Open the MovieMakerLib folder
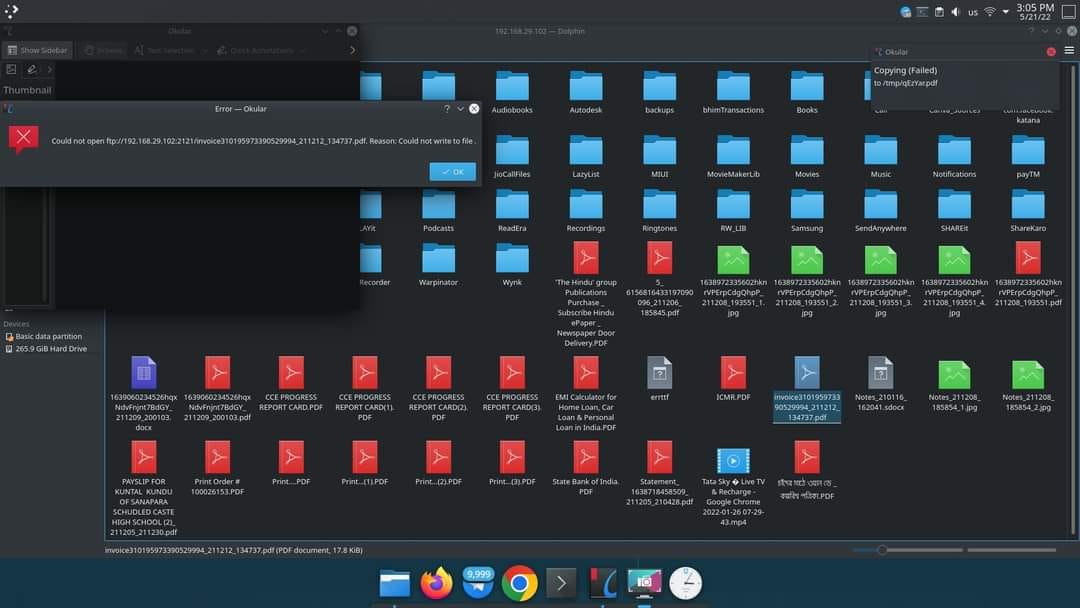The image size is (1080, 608). (x=733, y=156)
